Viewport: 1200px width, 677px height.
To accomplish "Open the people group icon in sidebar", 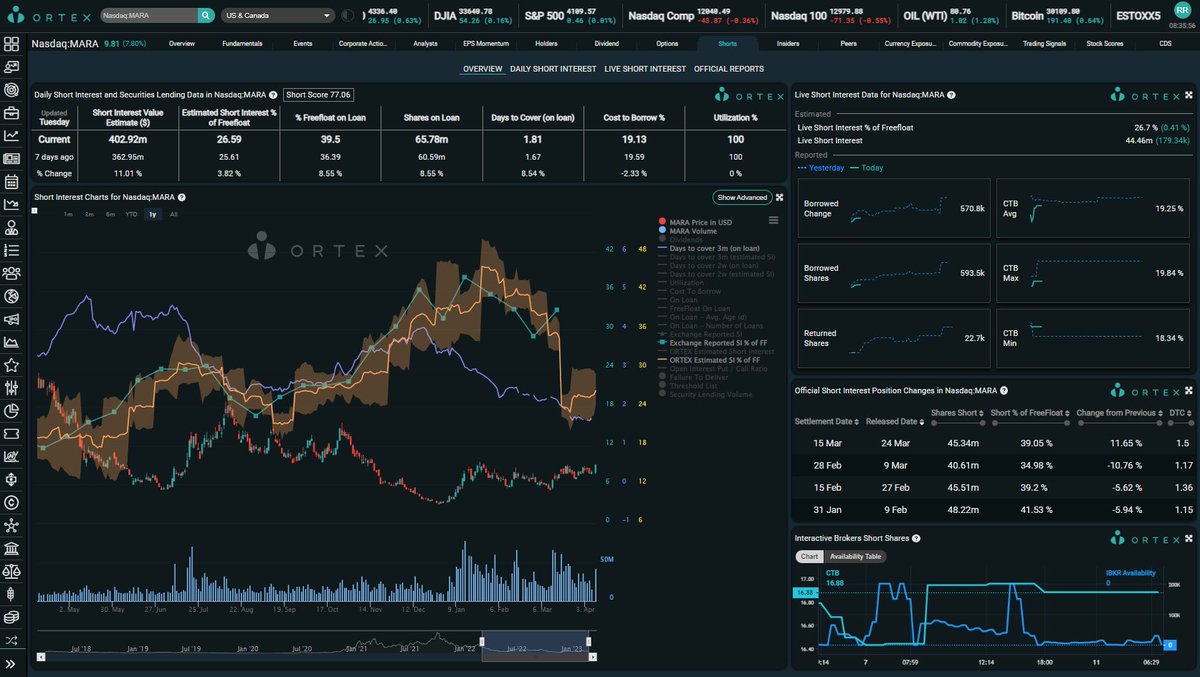I will [x=12, y=273].
